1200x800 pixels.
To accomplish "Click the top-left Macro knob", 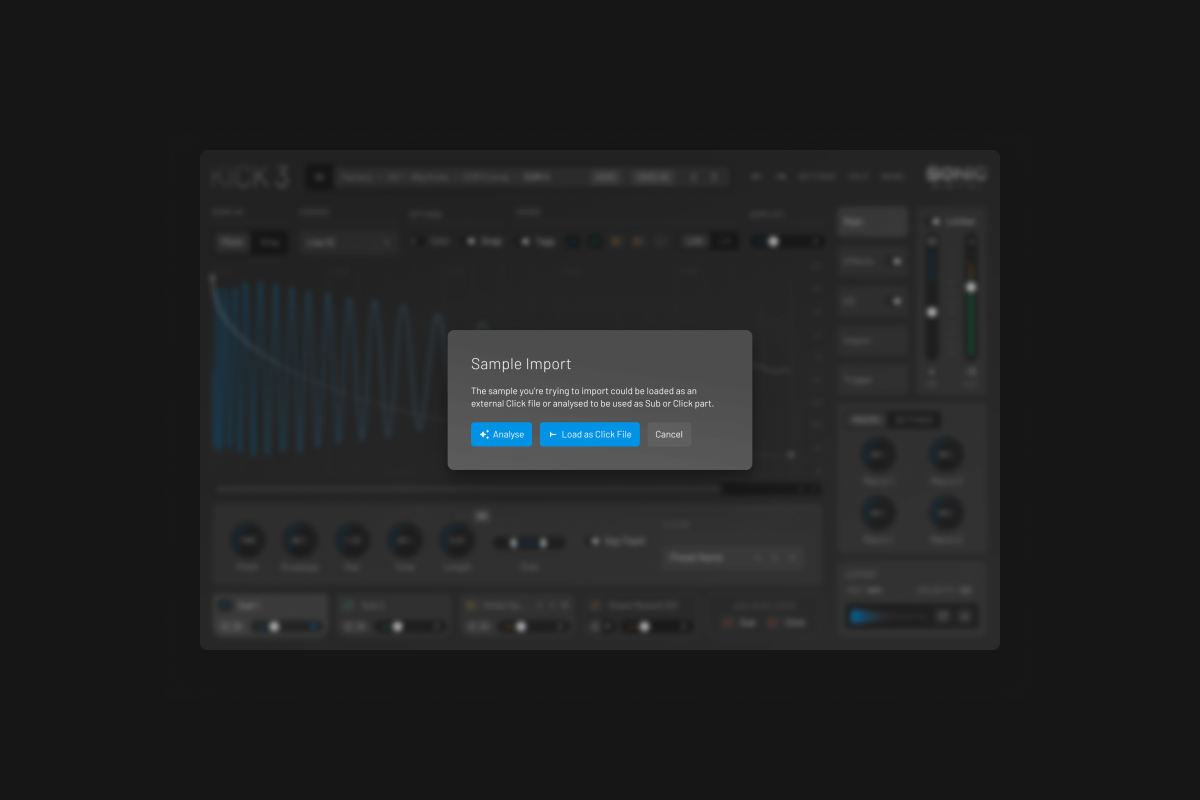I will point(877,455).
